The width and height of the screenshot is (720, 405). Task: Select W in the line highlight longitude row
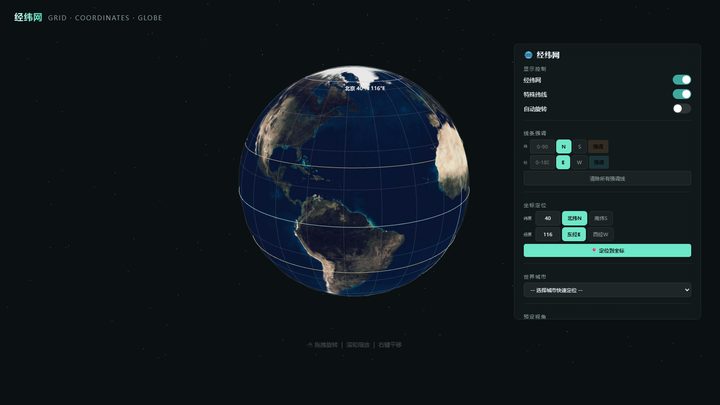click(579, 162)
